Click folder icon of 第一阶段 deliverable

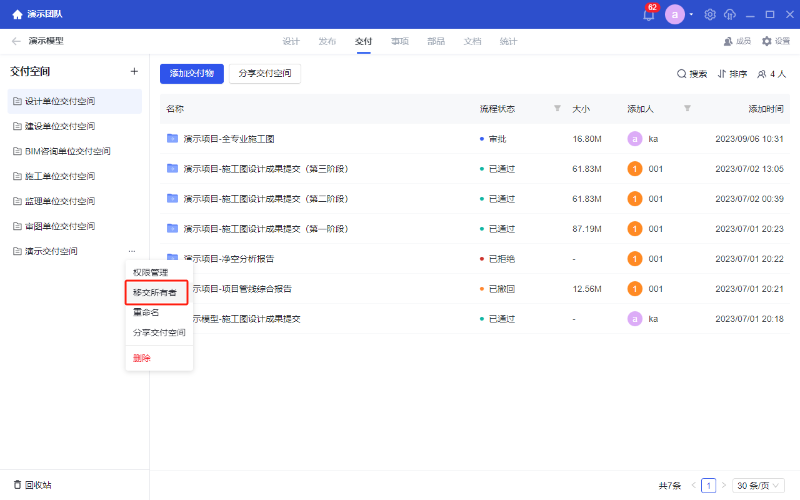pyautogui.click(x=172, y=229)
